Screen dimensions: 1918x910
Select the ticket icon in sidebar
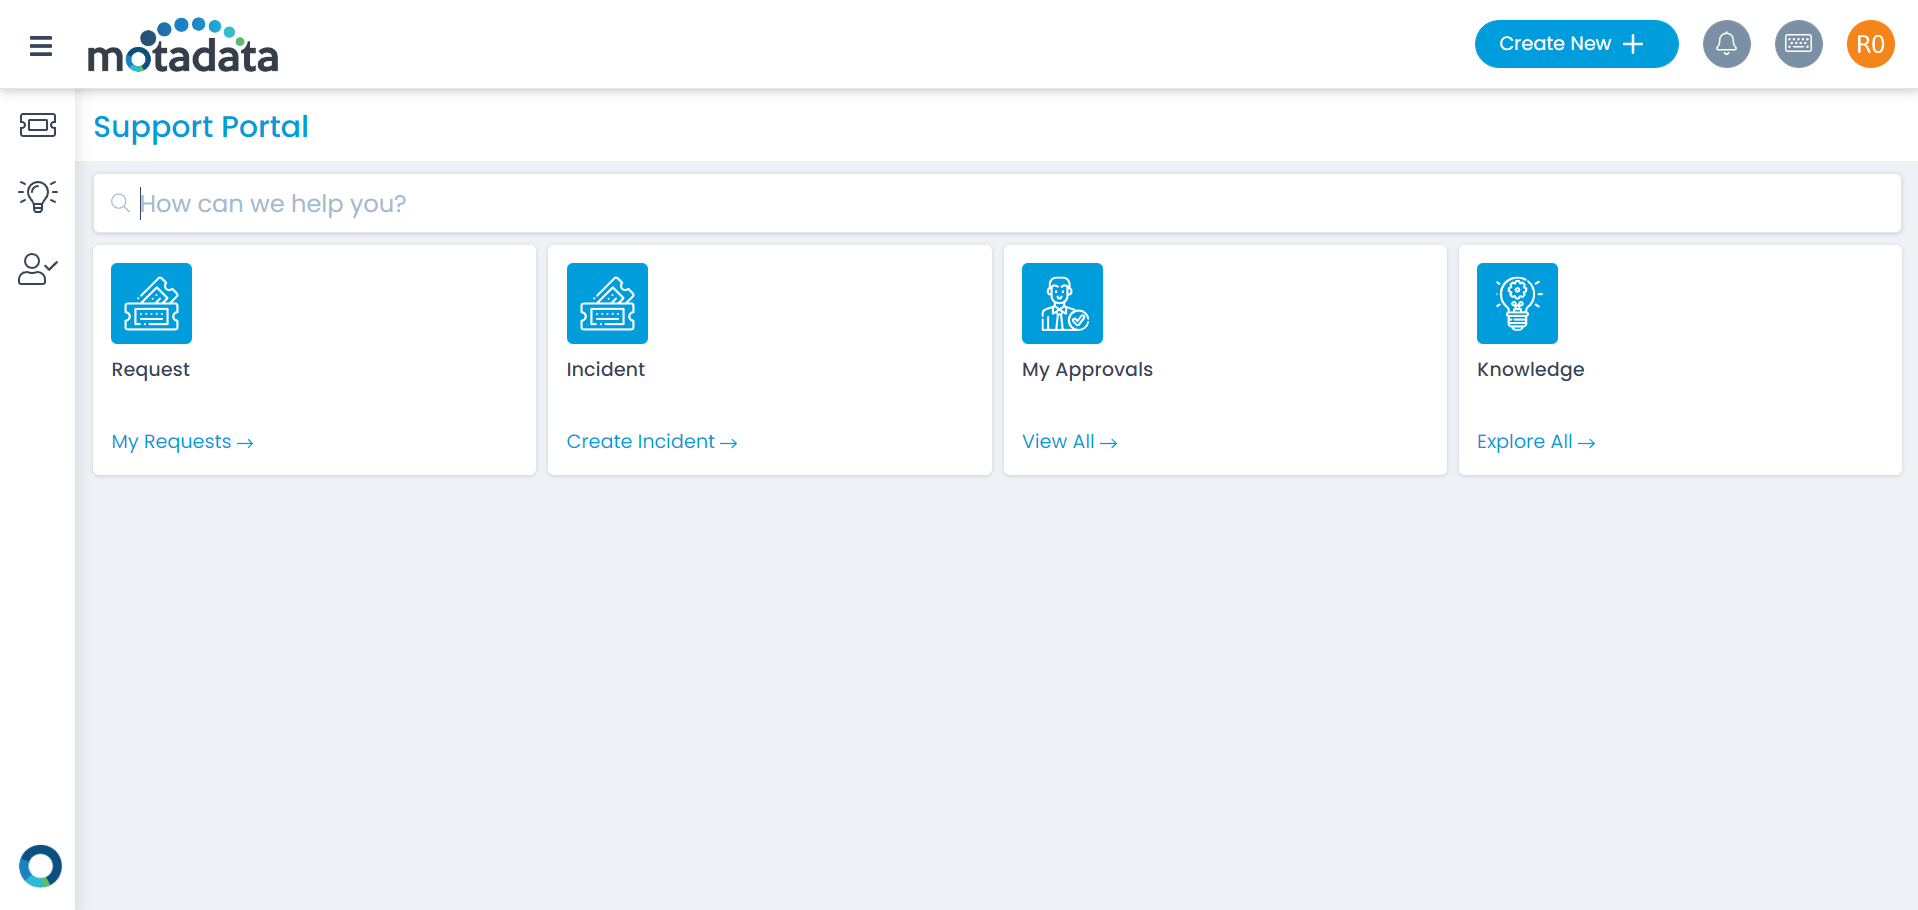tap(37, 126)
